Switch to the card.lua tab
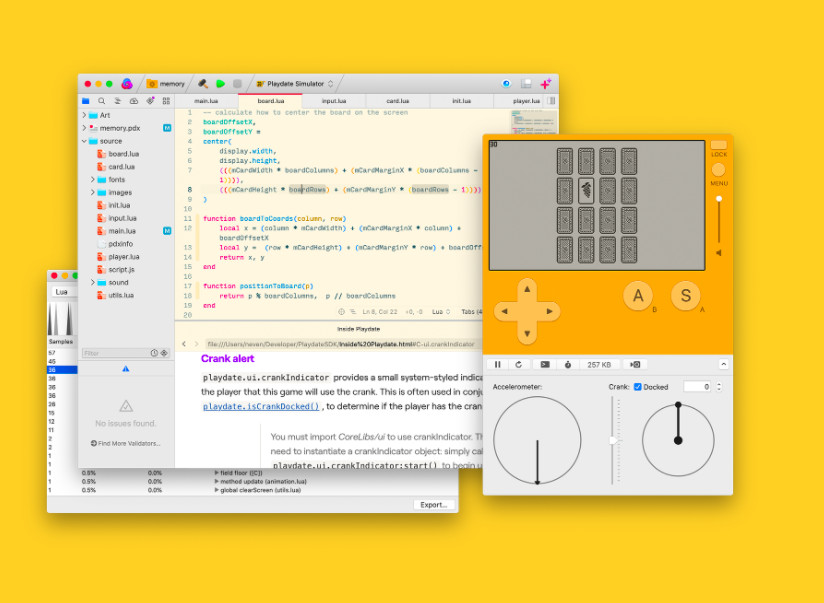This screenshot has width=824, height=603. [x=398, y=101]
